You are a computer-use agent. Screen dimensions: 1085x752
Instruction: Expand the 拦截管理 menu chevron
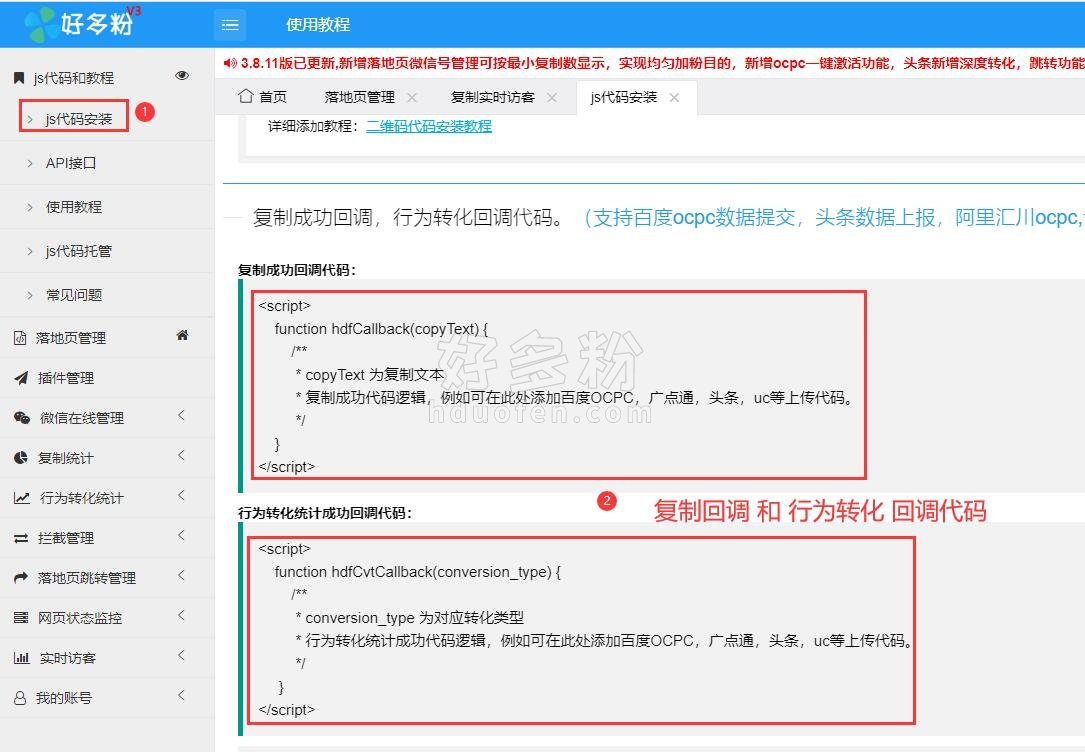(181, 535)
